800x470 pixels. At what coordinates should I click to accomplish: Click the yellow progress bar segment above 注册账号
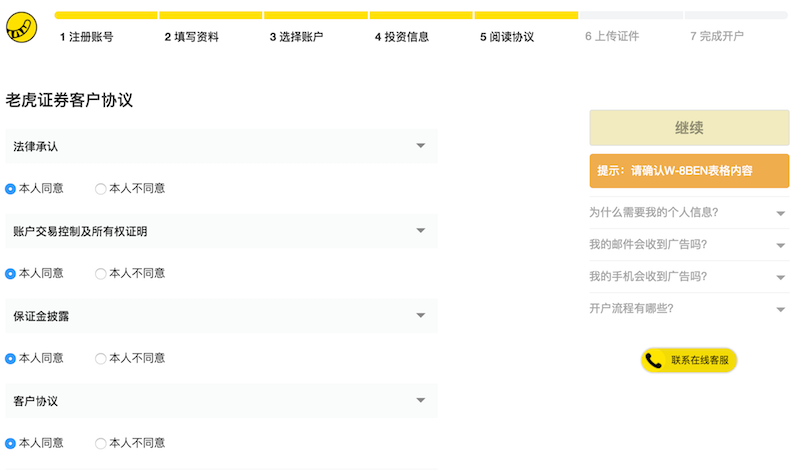tap(106, 15)
